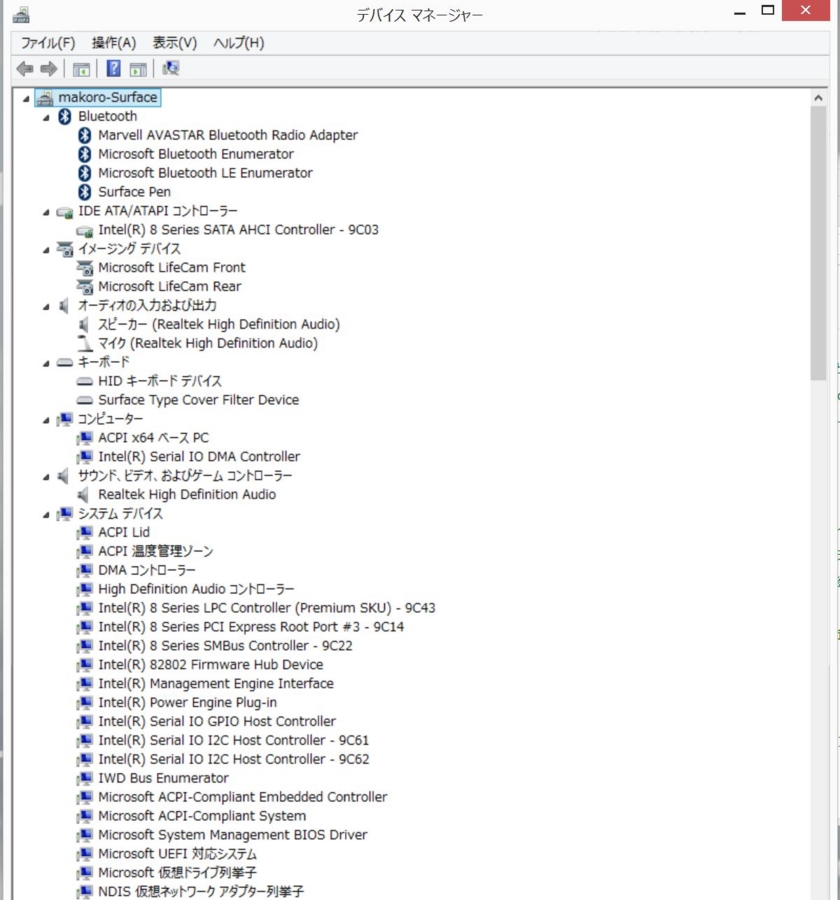Select Intel 8 Series PCI Express Root Port #3
The image size is (840, 900).
click(251, 627)
